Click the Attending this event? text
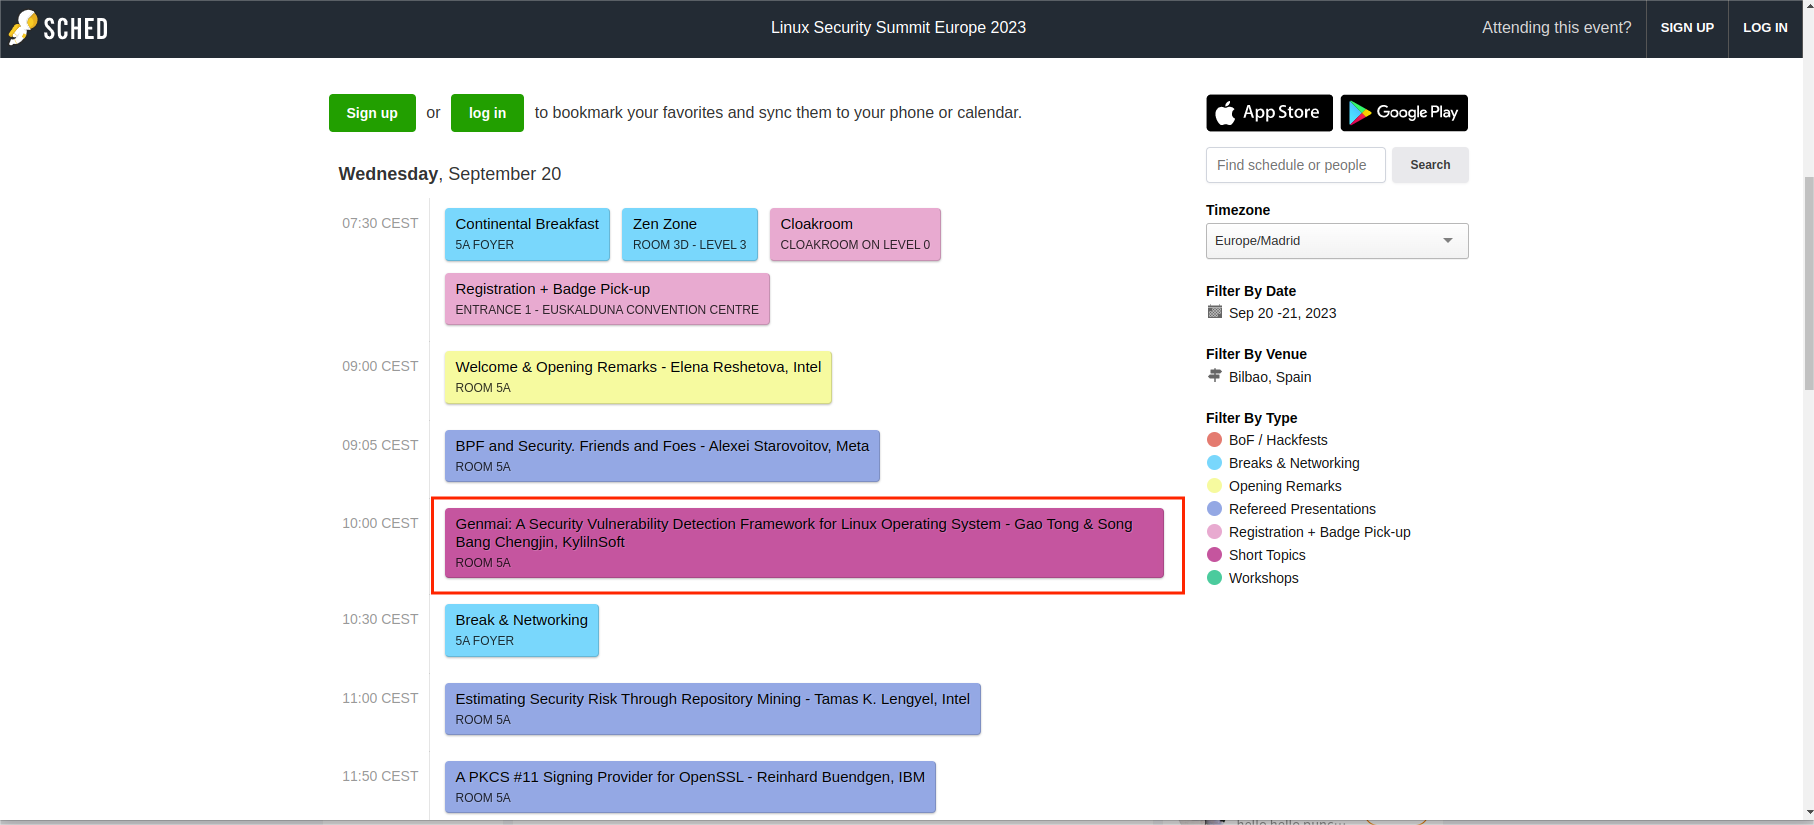The width and height of the screenshot is (1814, 825). [1556, 28]
